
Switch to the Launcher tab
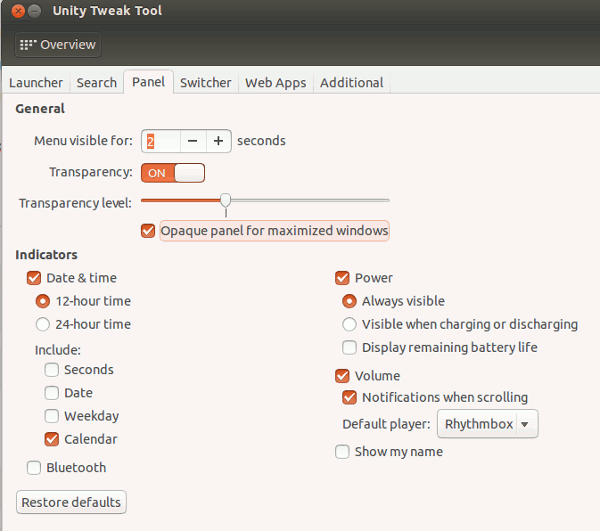36,83
